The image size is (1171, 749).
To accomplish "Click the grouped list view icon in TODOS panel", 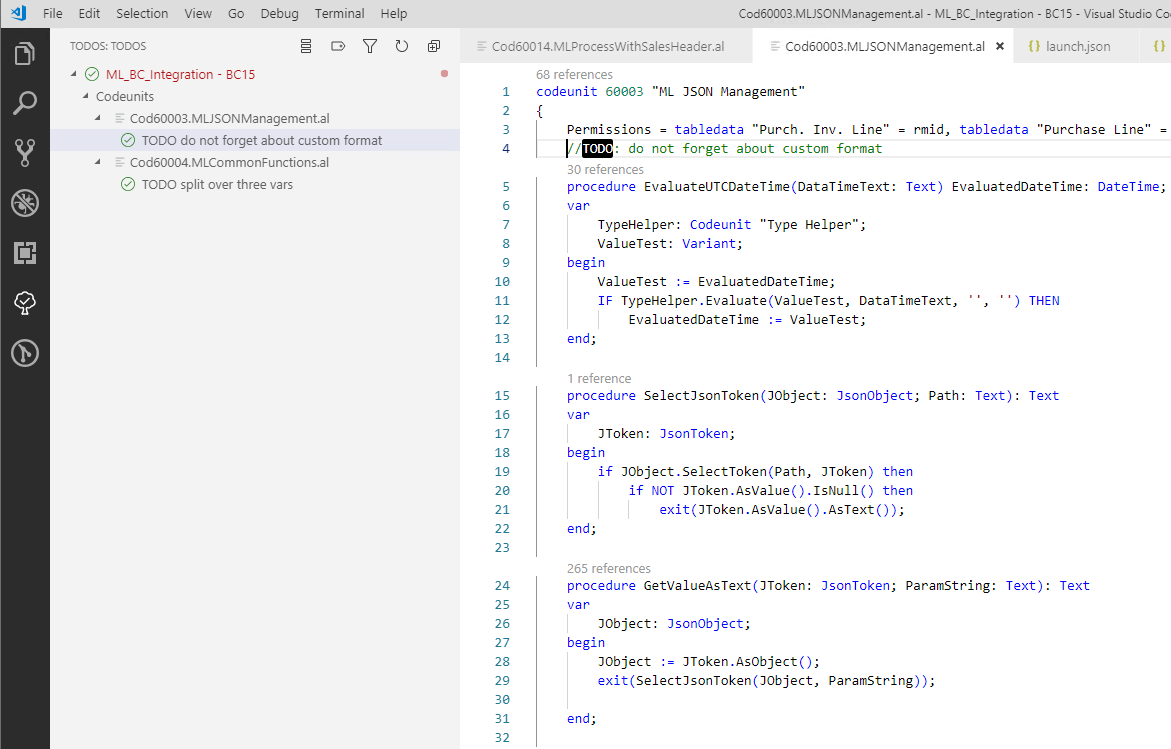I will click(x=304, y=45).
